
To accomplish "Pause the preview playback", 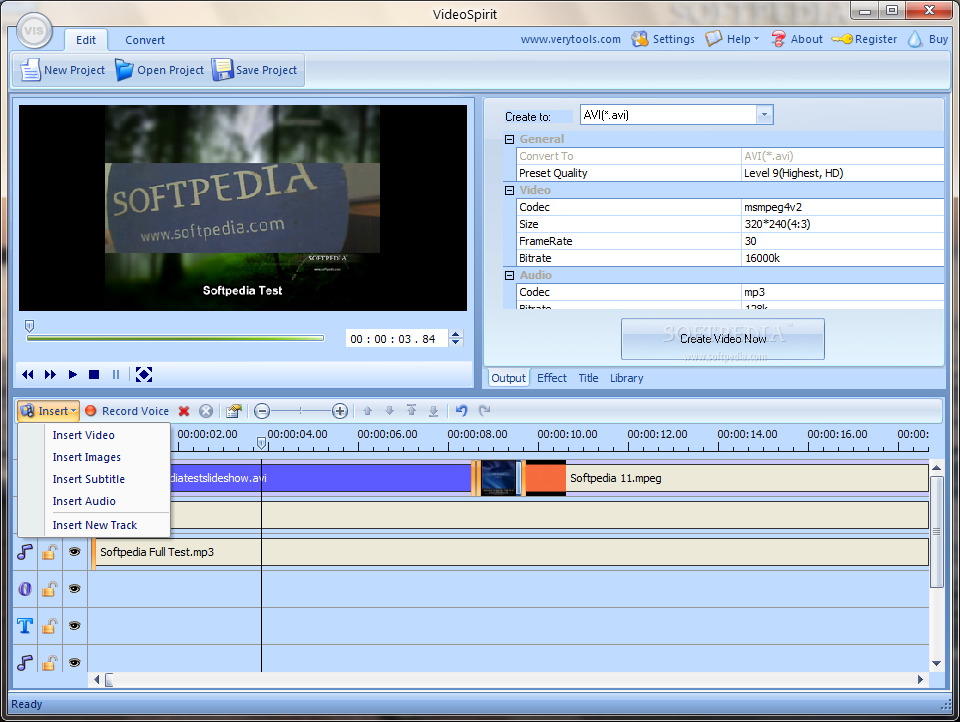I will click(116, 374).
